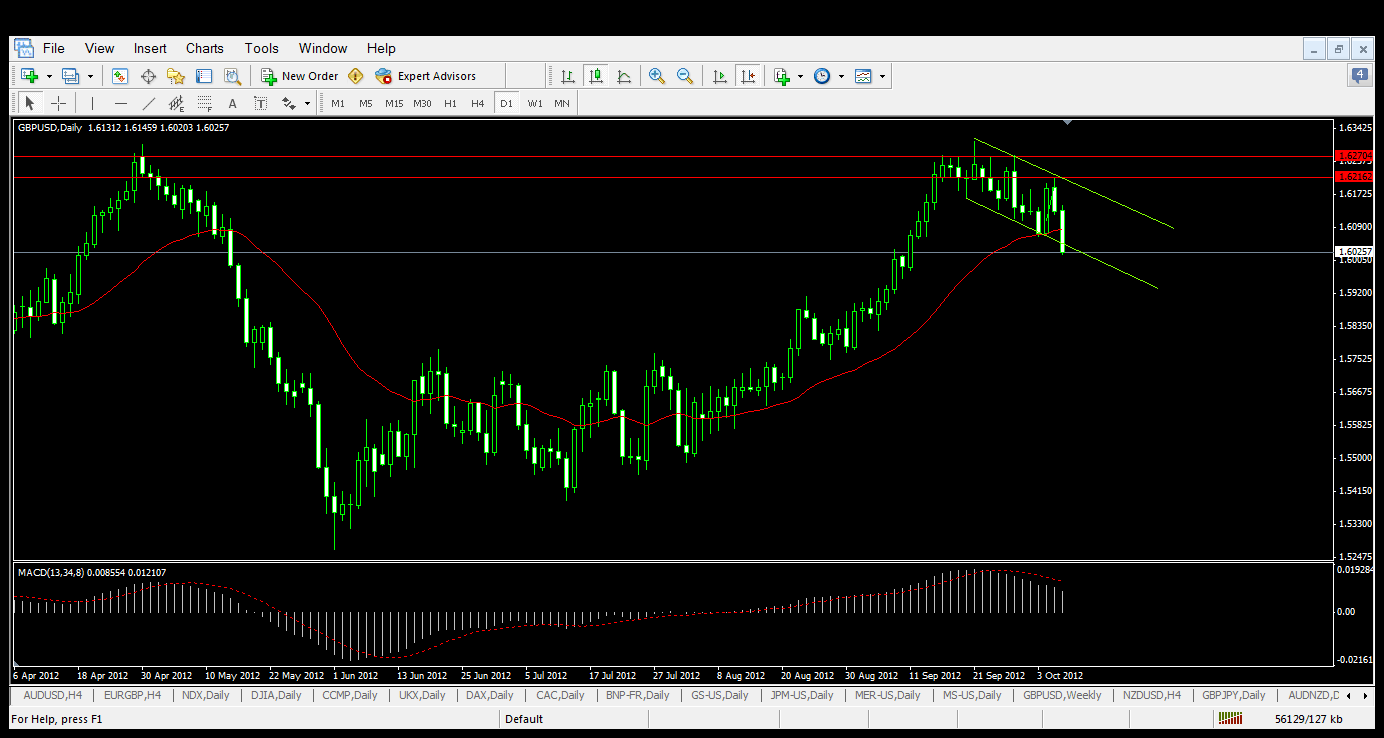The width and height of the screenshot is (1384, 738).
Task: Click the Expert Advisors button
Action: point(426,76)
